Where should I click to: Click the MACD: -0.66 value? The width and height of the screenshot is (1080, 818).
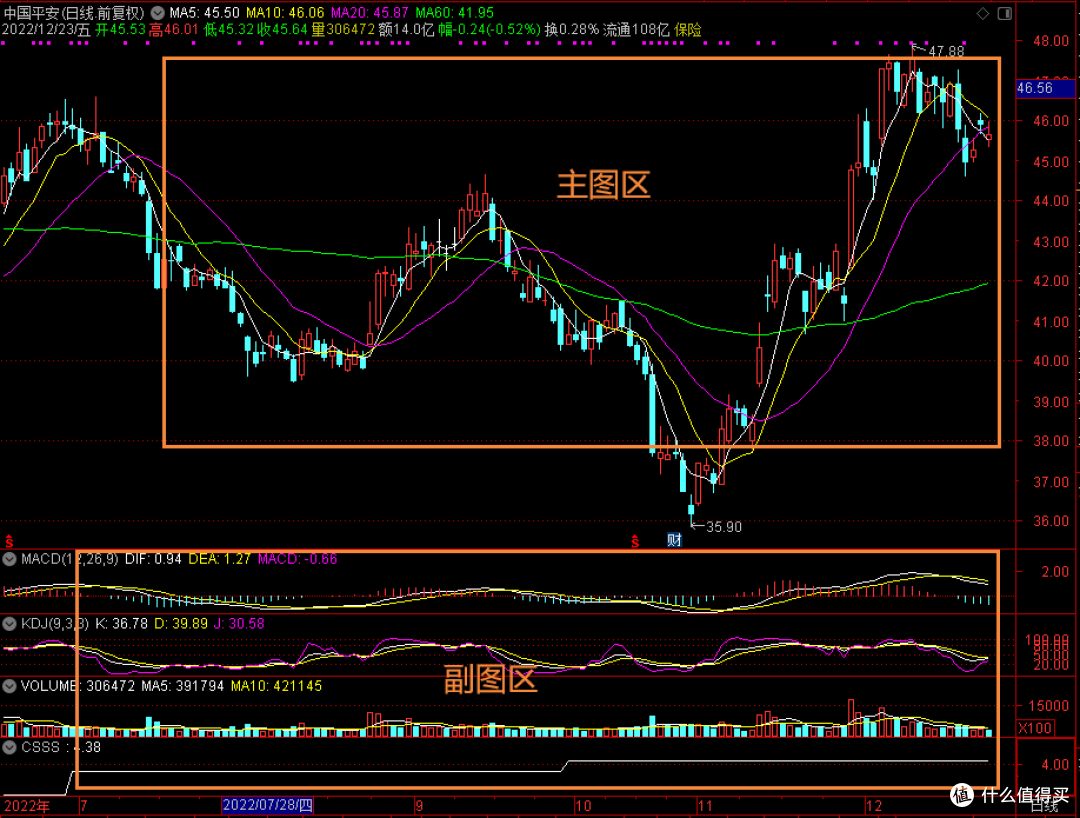click(298, 559)
